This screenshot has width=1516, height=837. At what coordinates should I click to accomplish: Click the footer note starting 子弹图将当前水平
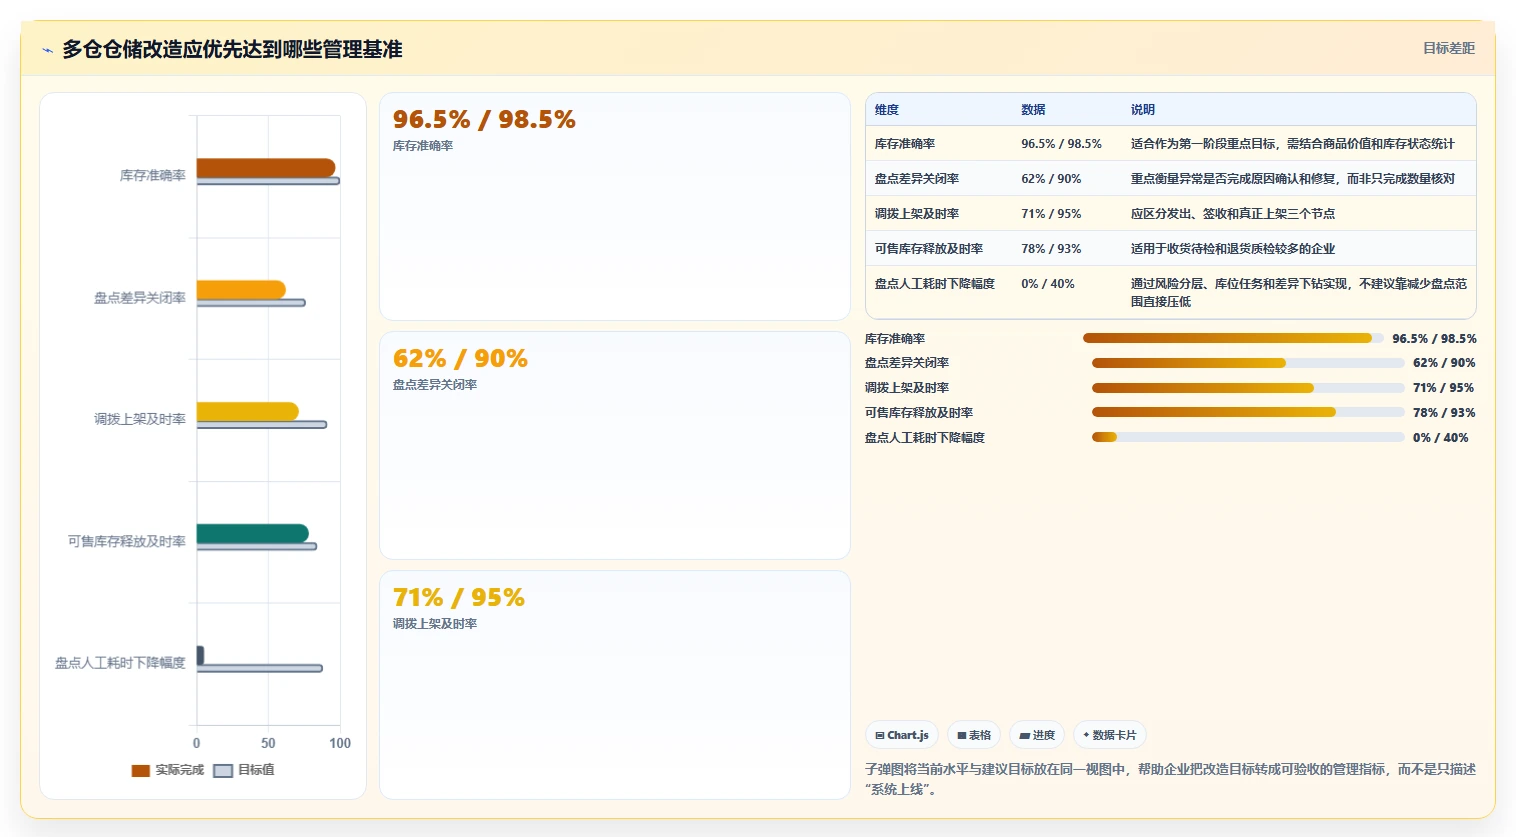point(1170,779)
